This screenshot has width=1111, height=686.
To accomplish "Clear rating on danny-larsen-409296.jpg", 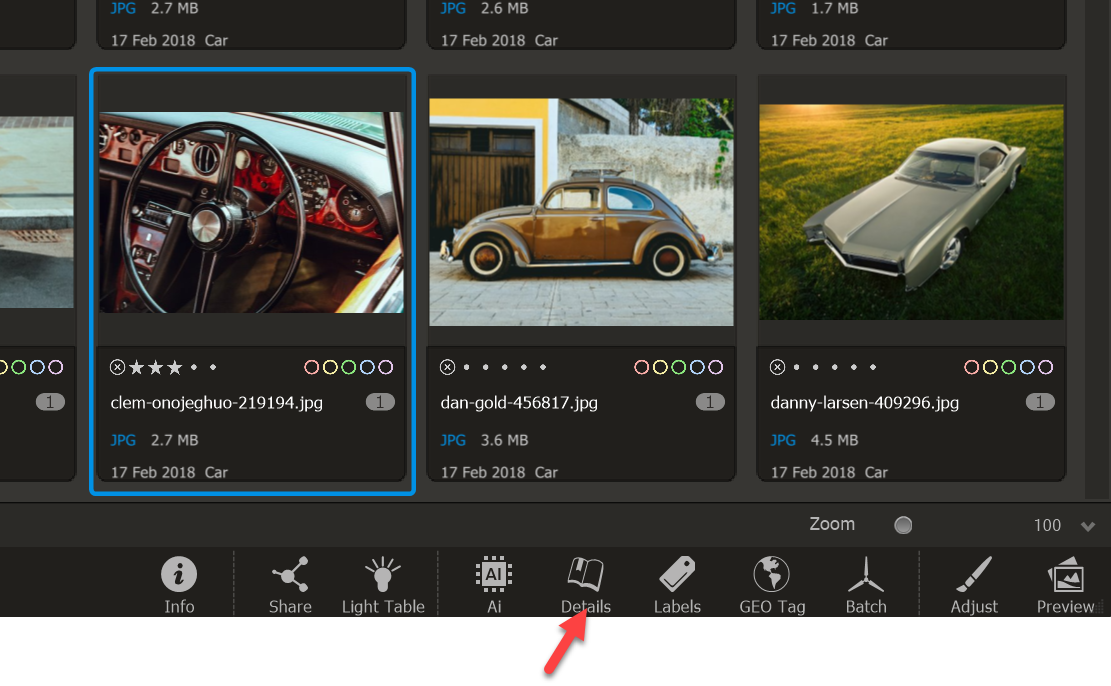I will click(x=777, y=367).
